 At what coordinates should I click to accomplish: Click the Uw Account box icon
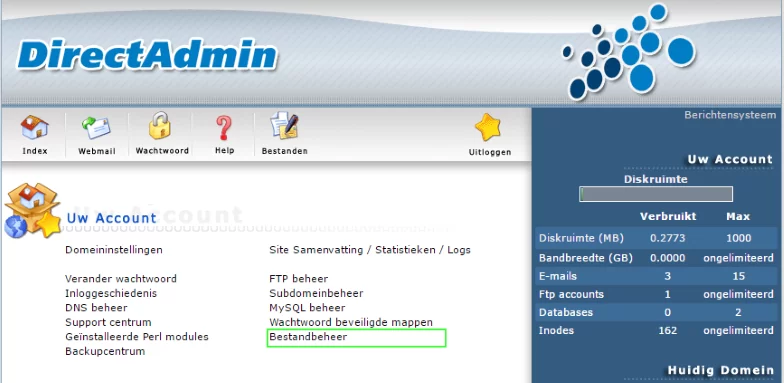tap(32, 210)
